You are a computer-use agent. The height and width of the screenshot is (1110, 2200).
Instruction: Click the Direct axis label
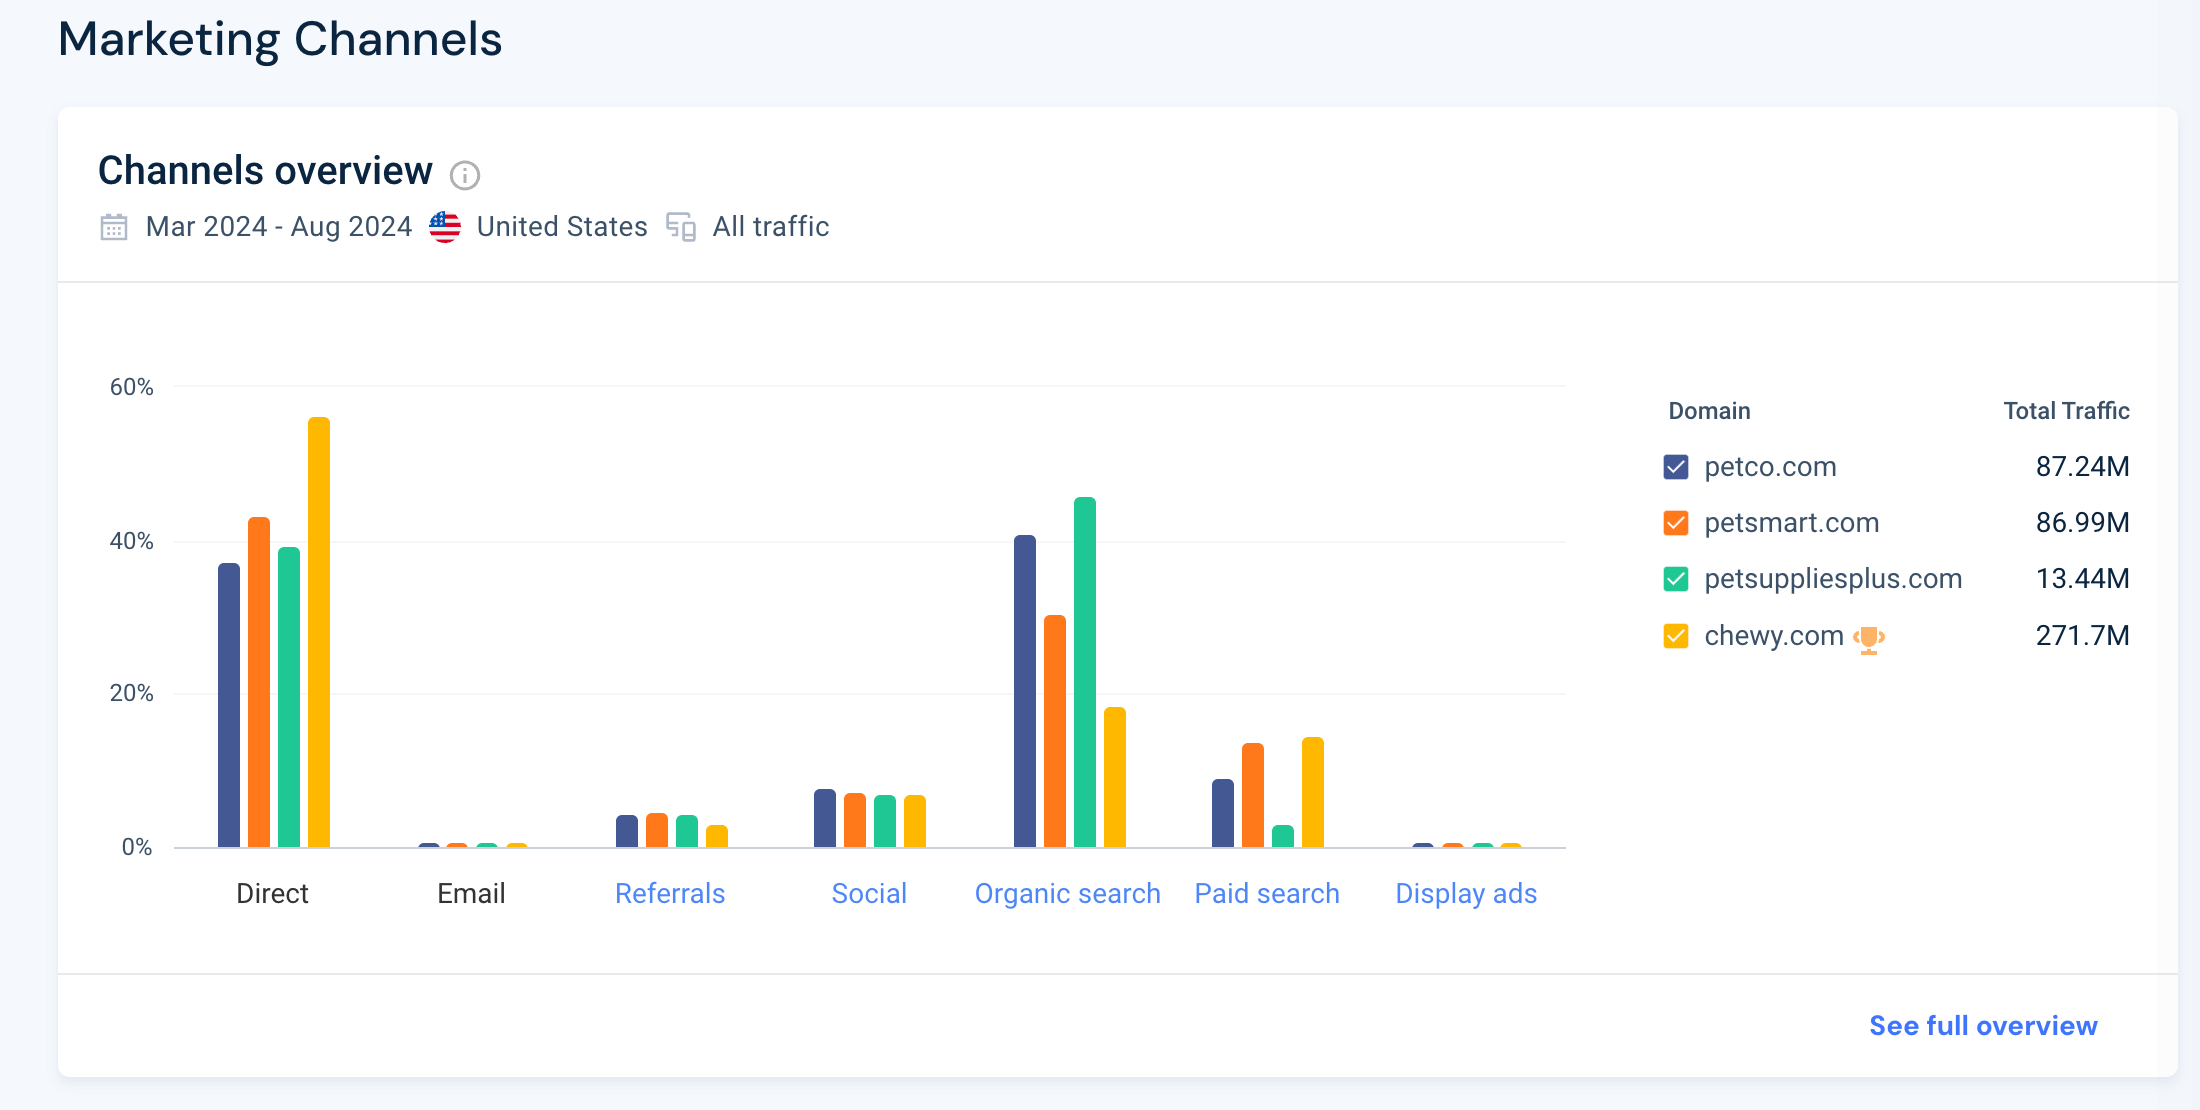(x=272, y=894)
